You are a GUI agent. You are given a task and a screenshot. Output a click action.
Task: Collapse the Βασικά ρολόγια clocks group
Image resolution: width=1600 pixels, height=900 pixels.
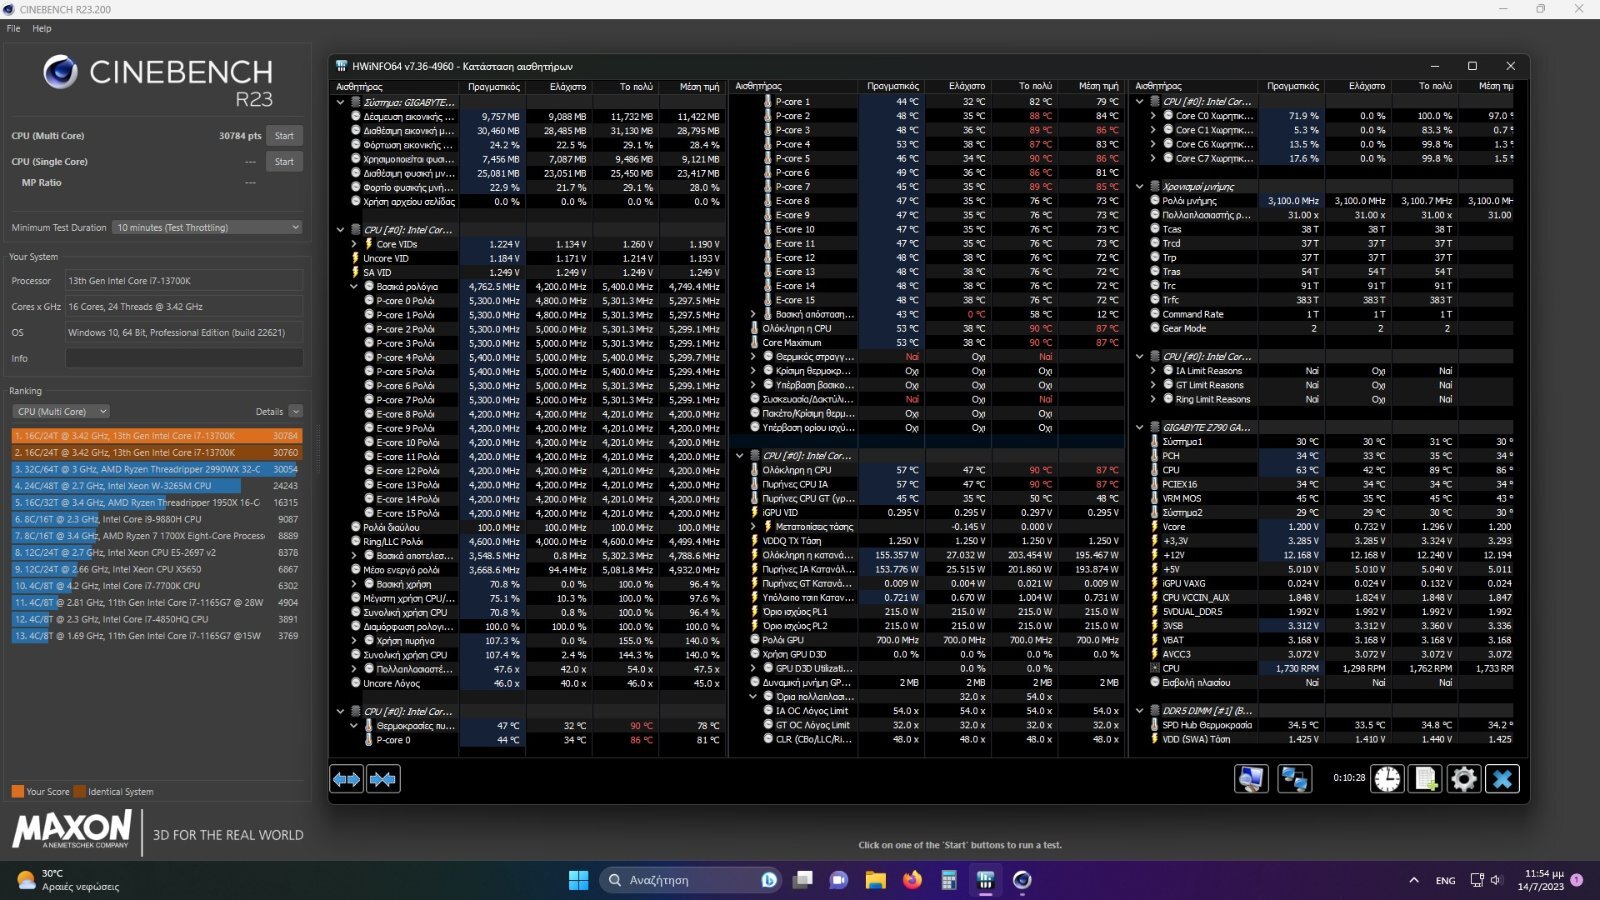[x=354, y=286]
